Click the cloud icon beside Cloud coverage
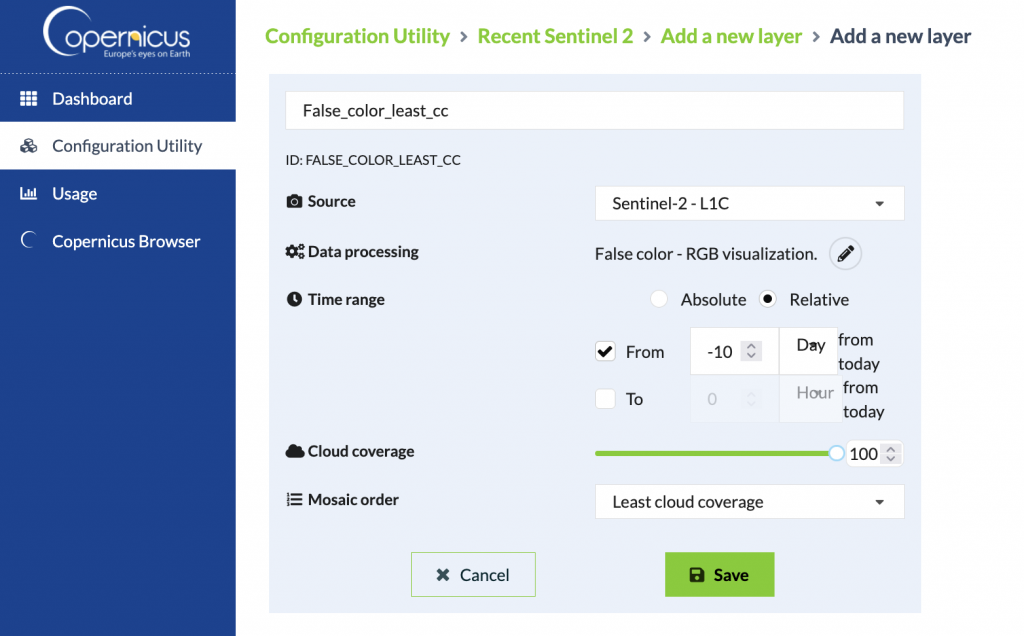1024x636 pixels. [x=295, y=452]
